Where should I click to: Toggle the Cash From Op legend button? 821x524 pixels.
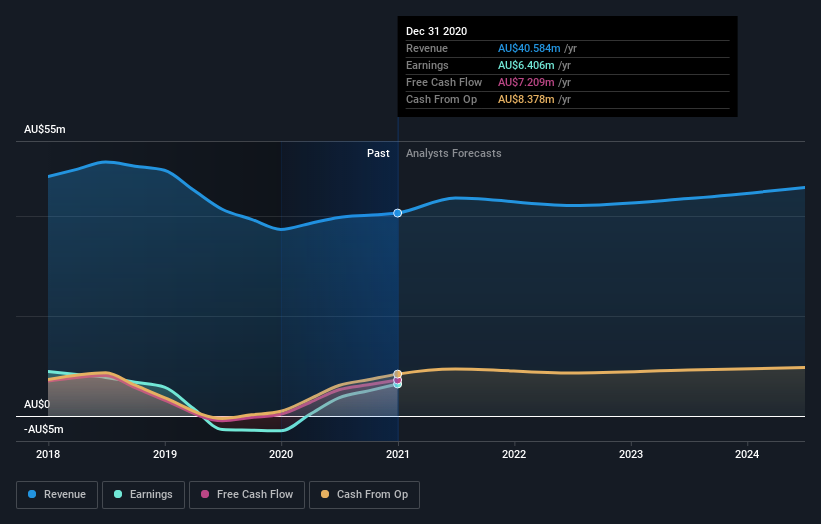tap(364, 495)
